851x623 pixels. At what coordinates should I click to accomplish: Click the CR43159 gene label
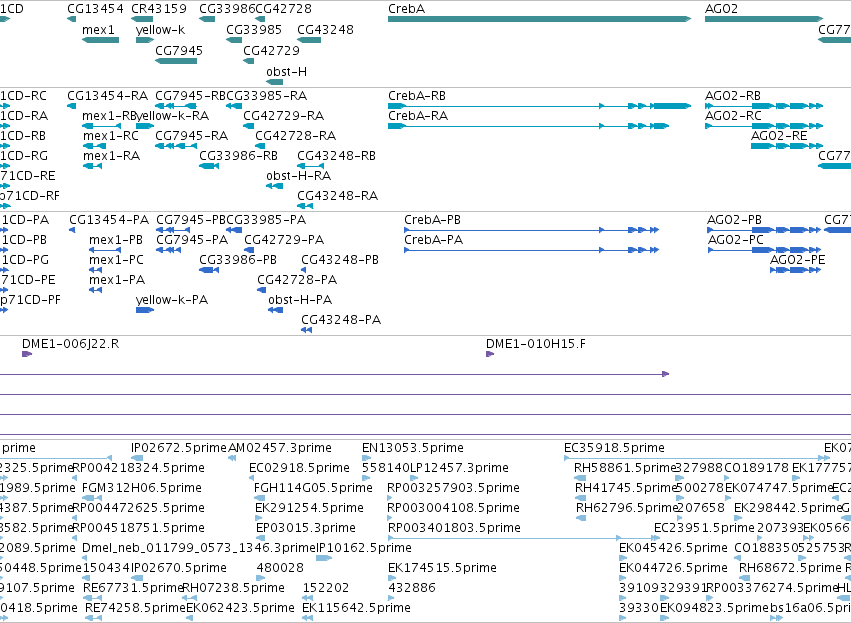[159, 9]
